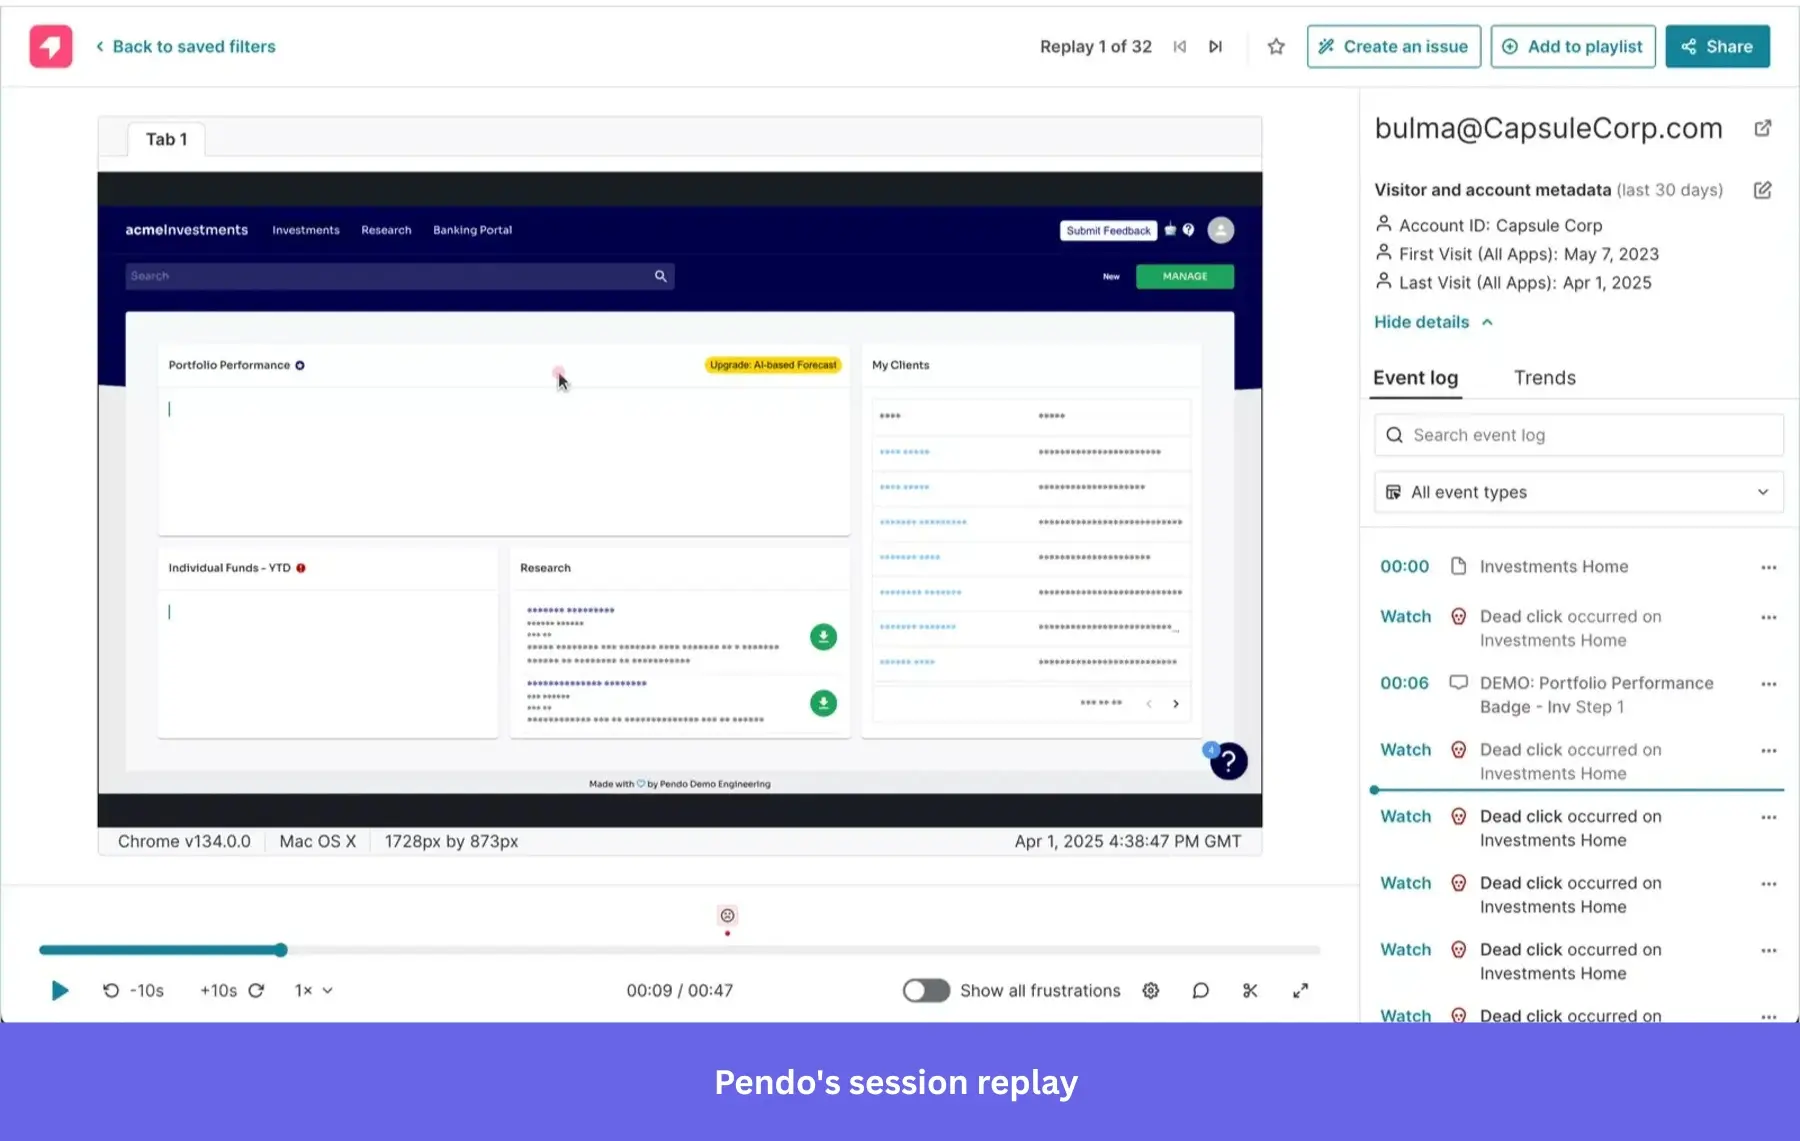
Task: Play the session replay
Action: 59,990
